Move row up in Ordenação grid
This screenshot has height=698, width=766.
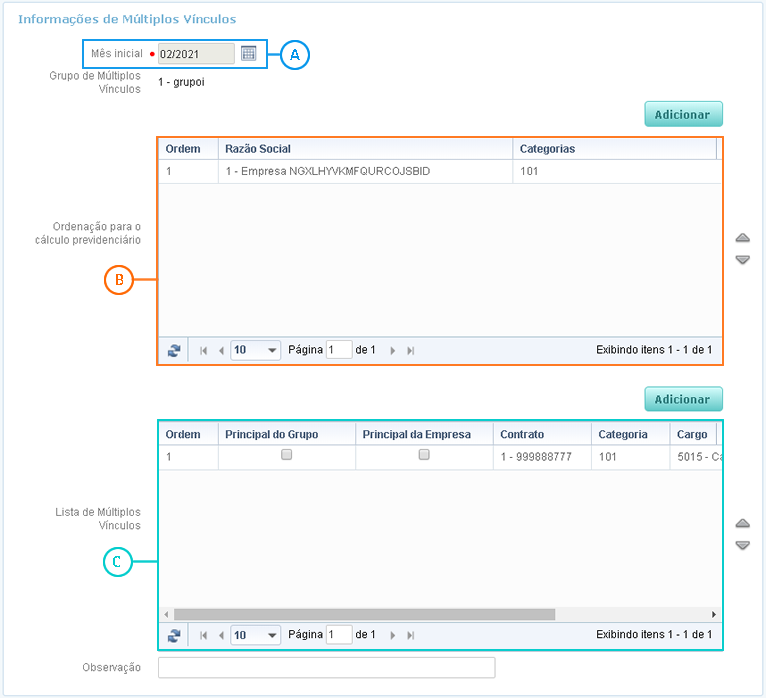tap(742, 238)
